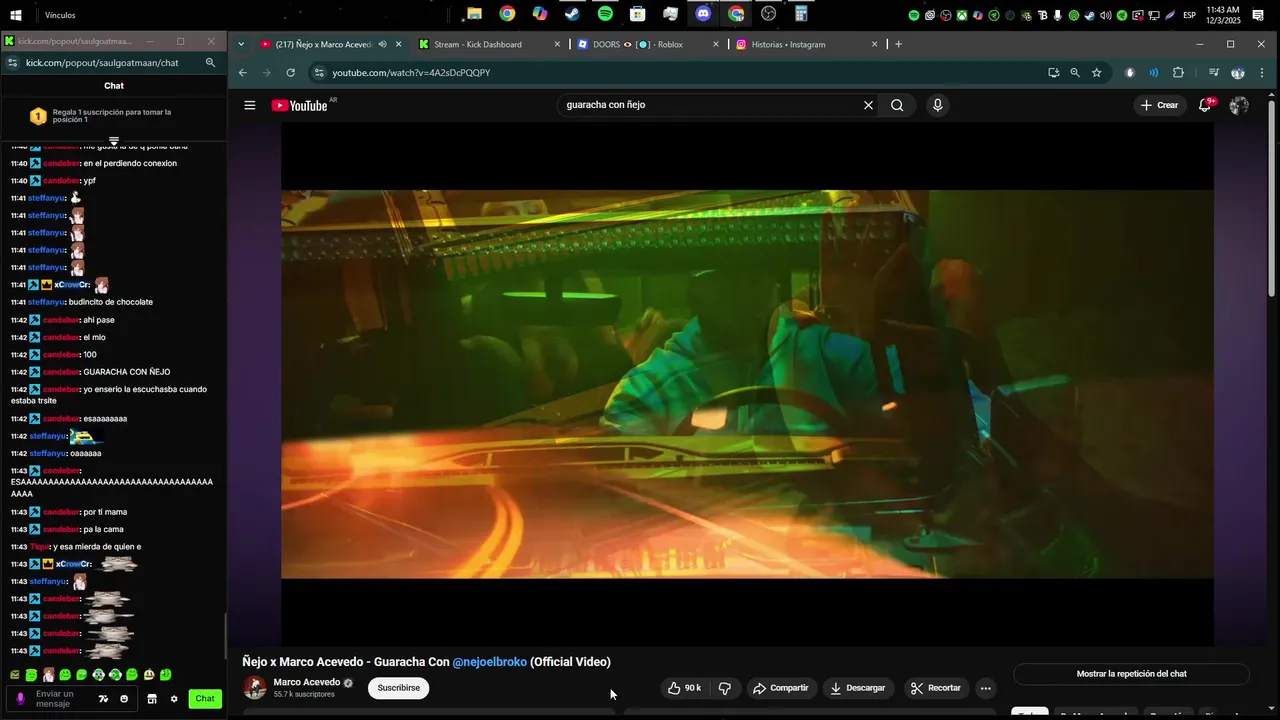This screenshot has width=1280, height=720.
Task: Open Kick popout site info icon
Action: click(x=11, y=62)
